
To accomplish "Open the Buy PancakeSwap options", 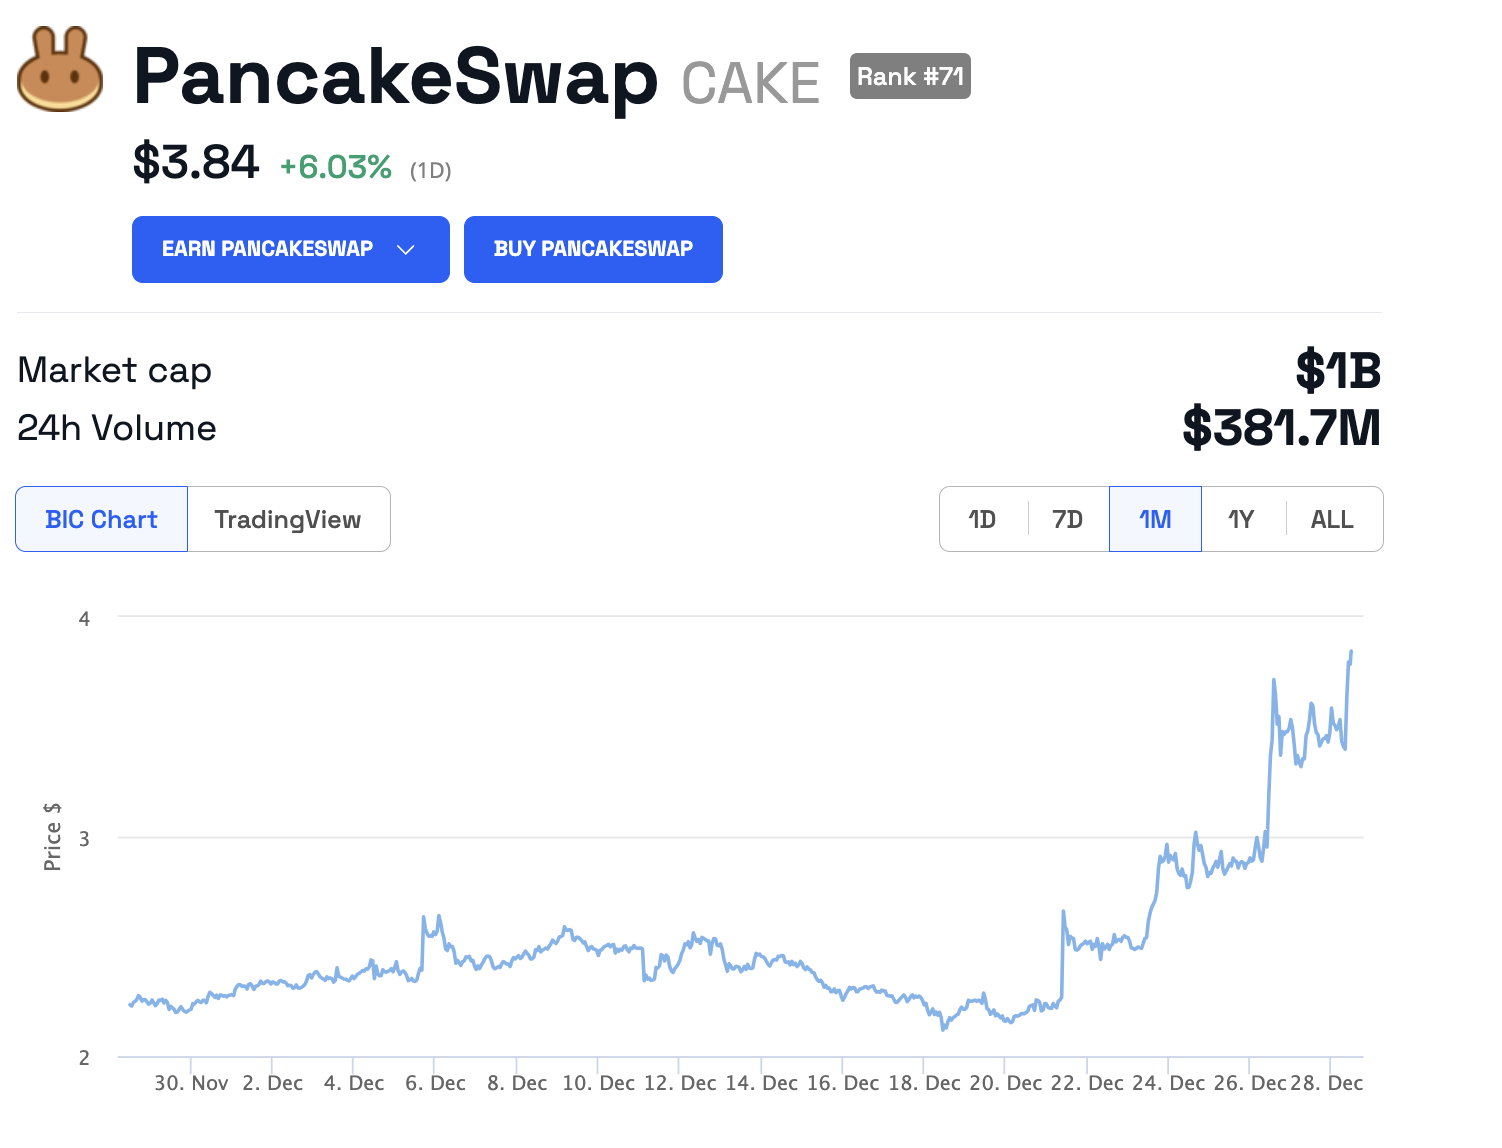I will (593, 249).
